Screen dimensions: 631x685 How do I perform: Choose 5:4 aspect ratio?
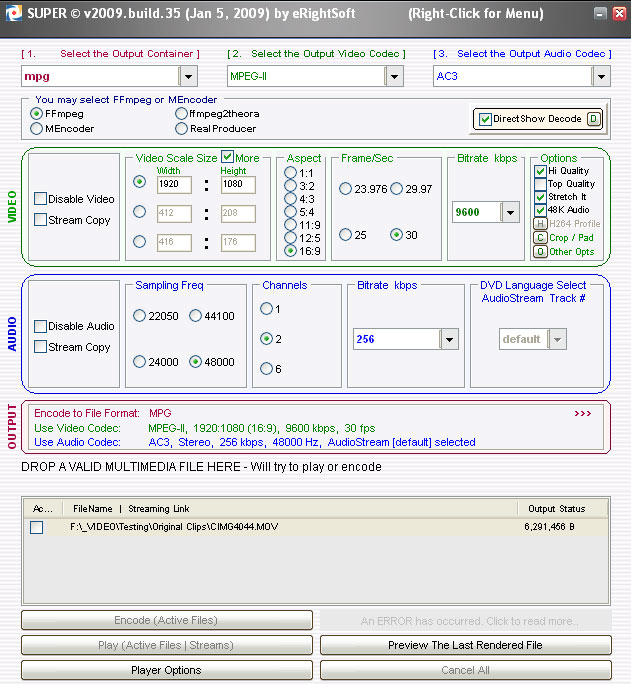[x=291, y=212]
